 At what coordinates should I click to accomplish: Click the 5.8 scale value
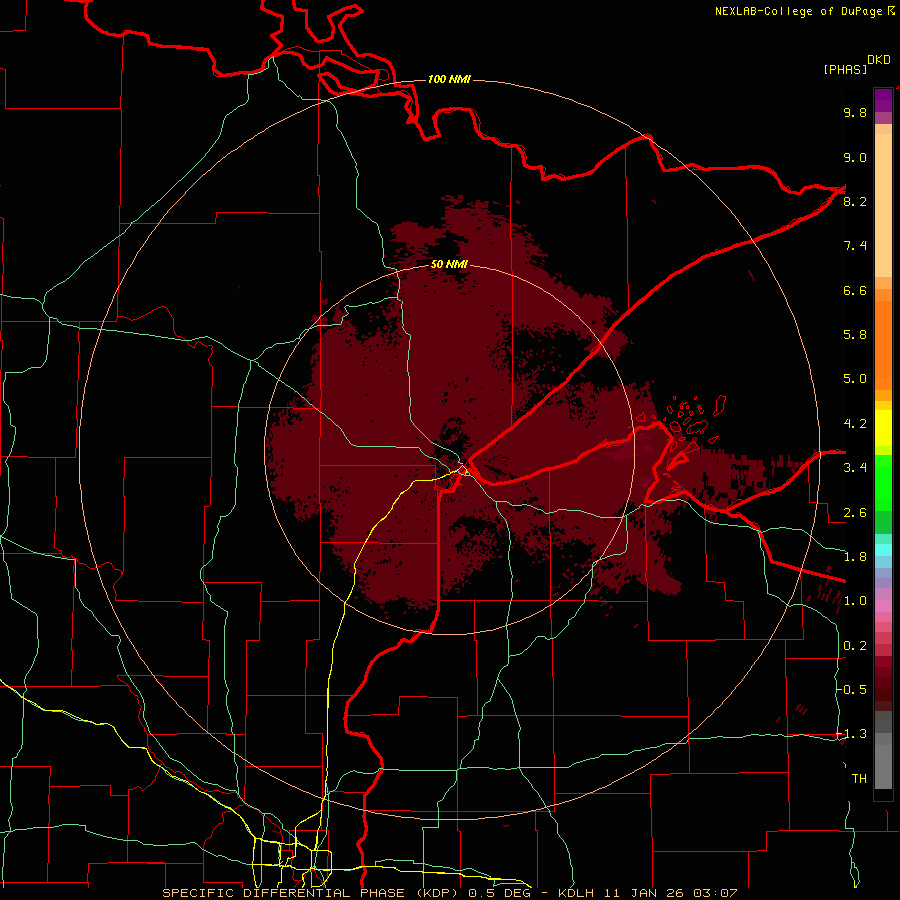pos(855,335)
